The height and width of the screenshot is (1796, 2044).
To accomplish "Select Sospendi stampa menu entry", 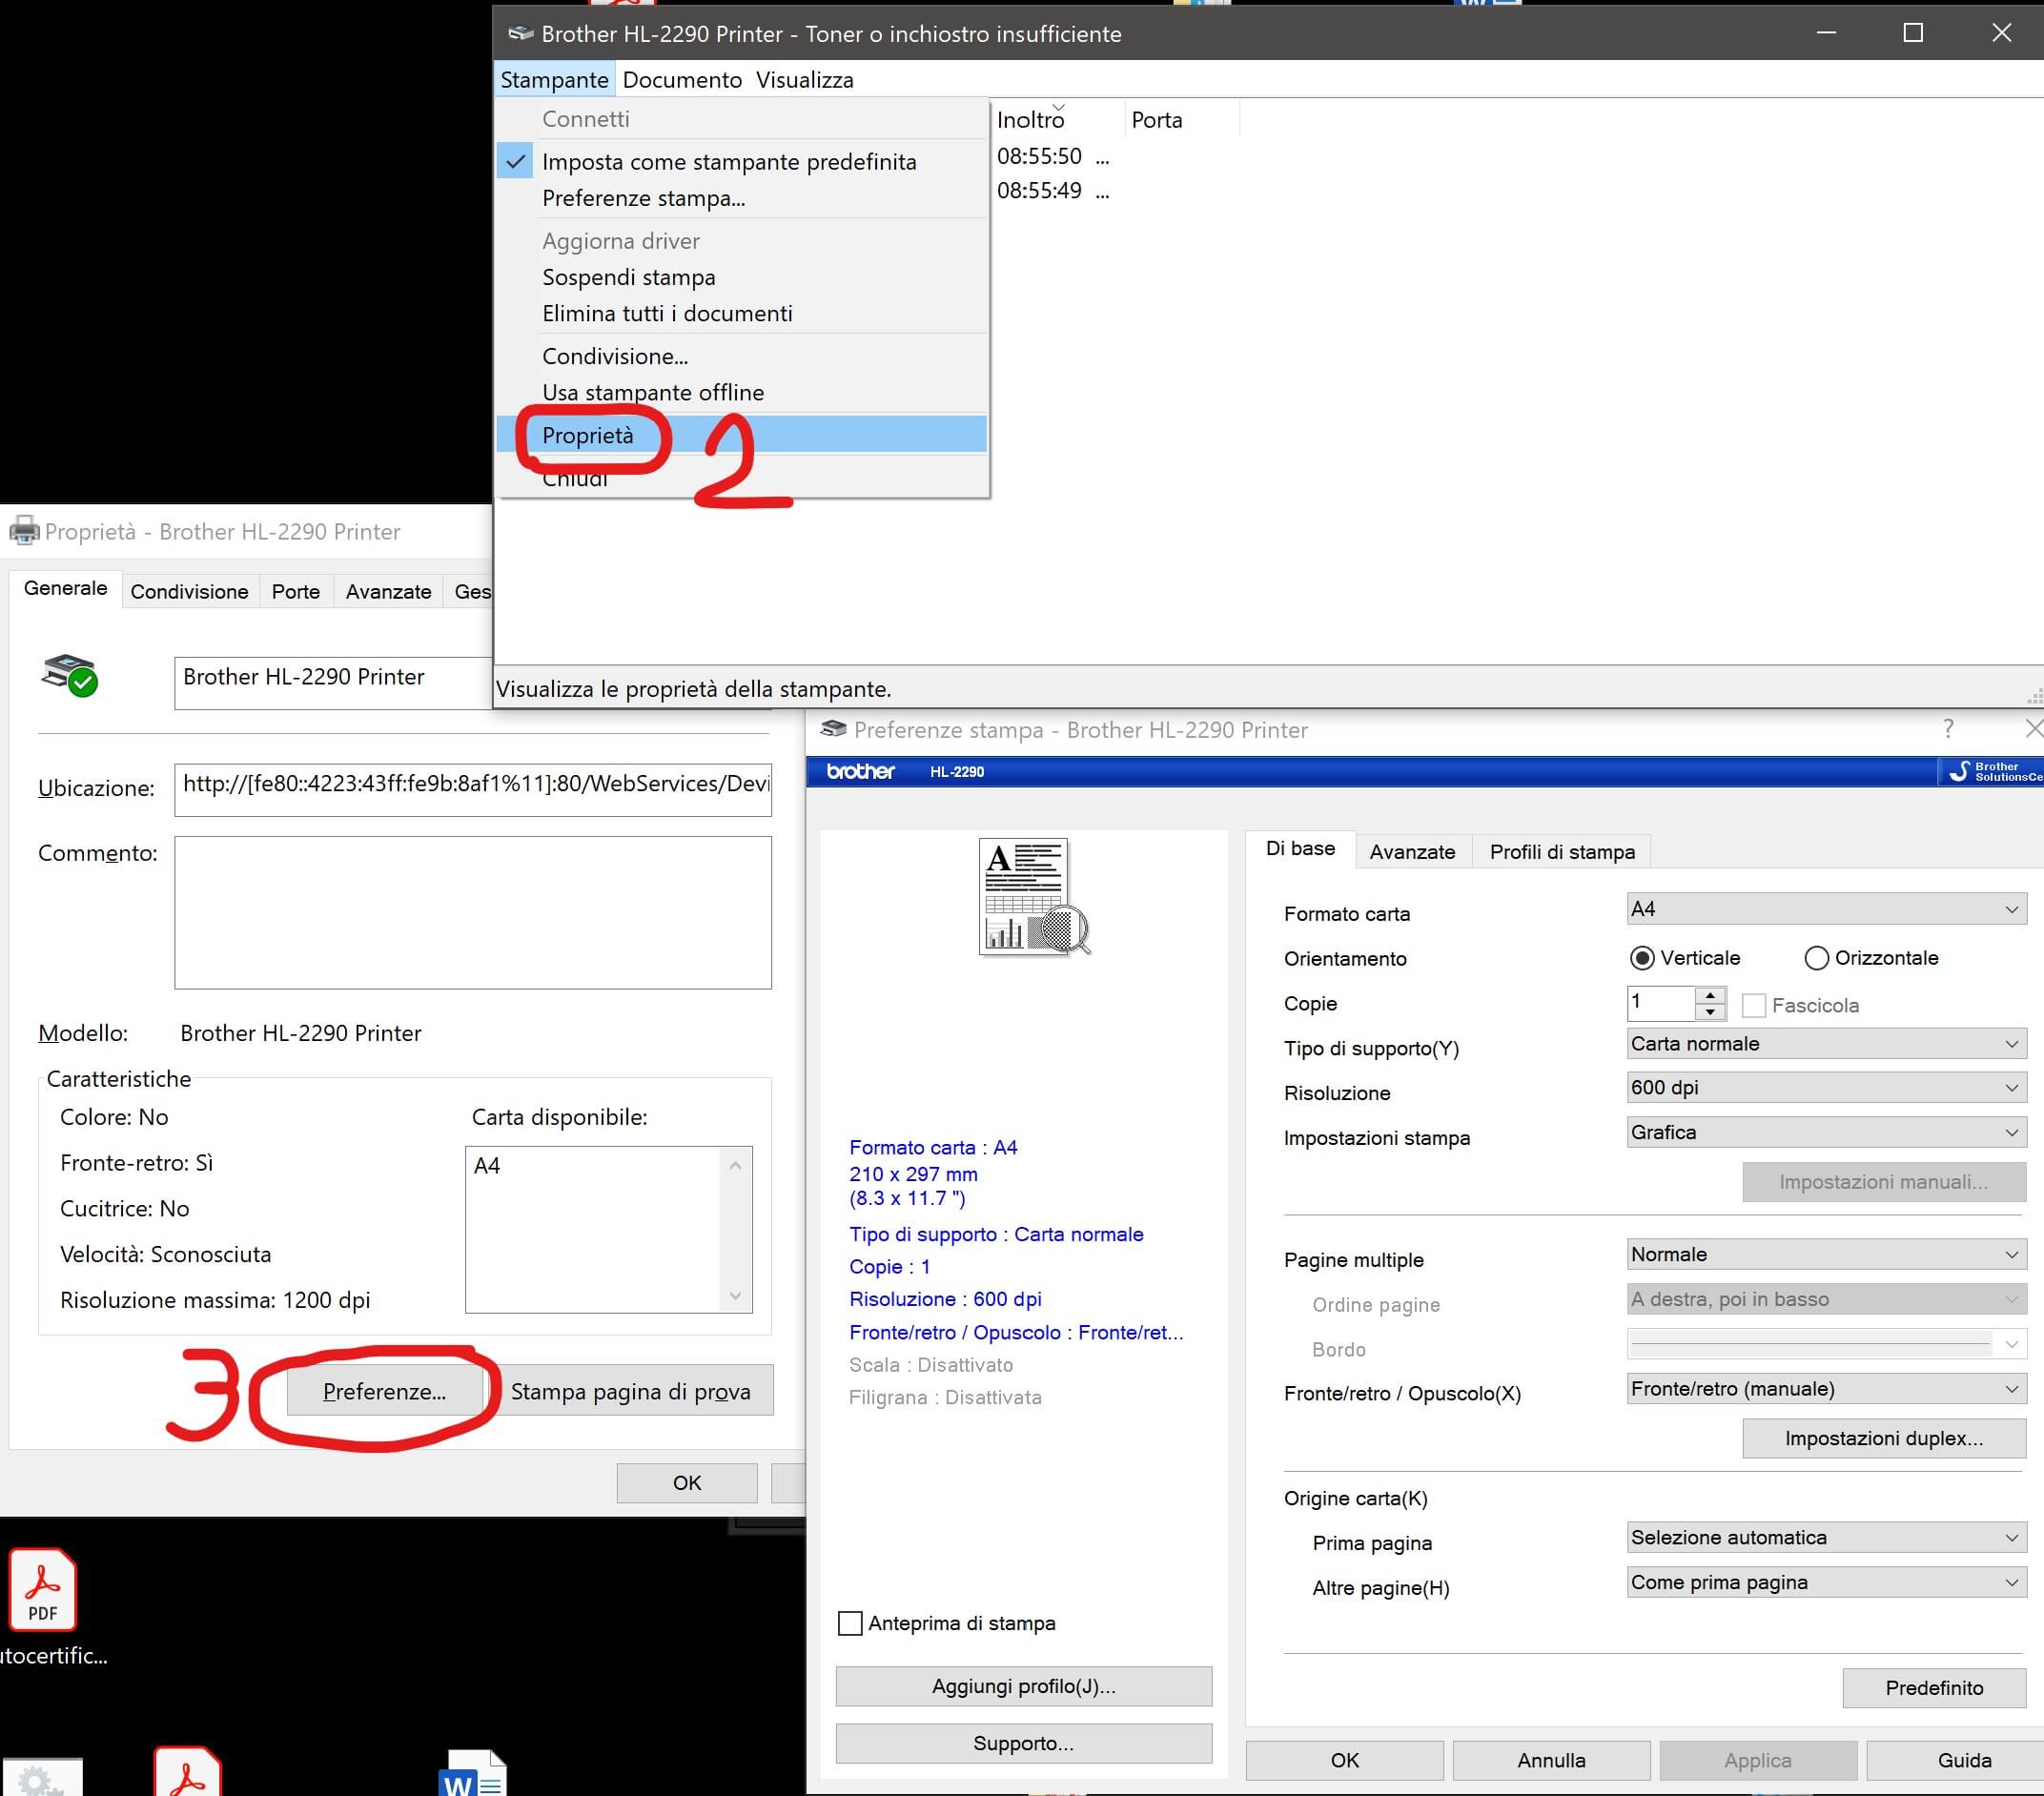I will coord(628,277).
